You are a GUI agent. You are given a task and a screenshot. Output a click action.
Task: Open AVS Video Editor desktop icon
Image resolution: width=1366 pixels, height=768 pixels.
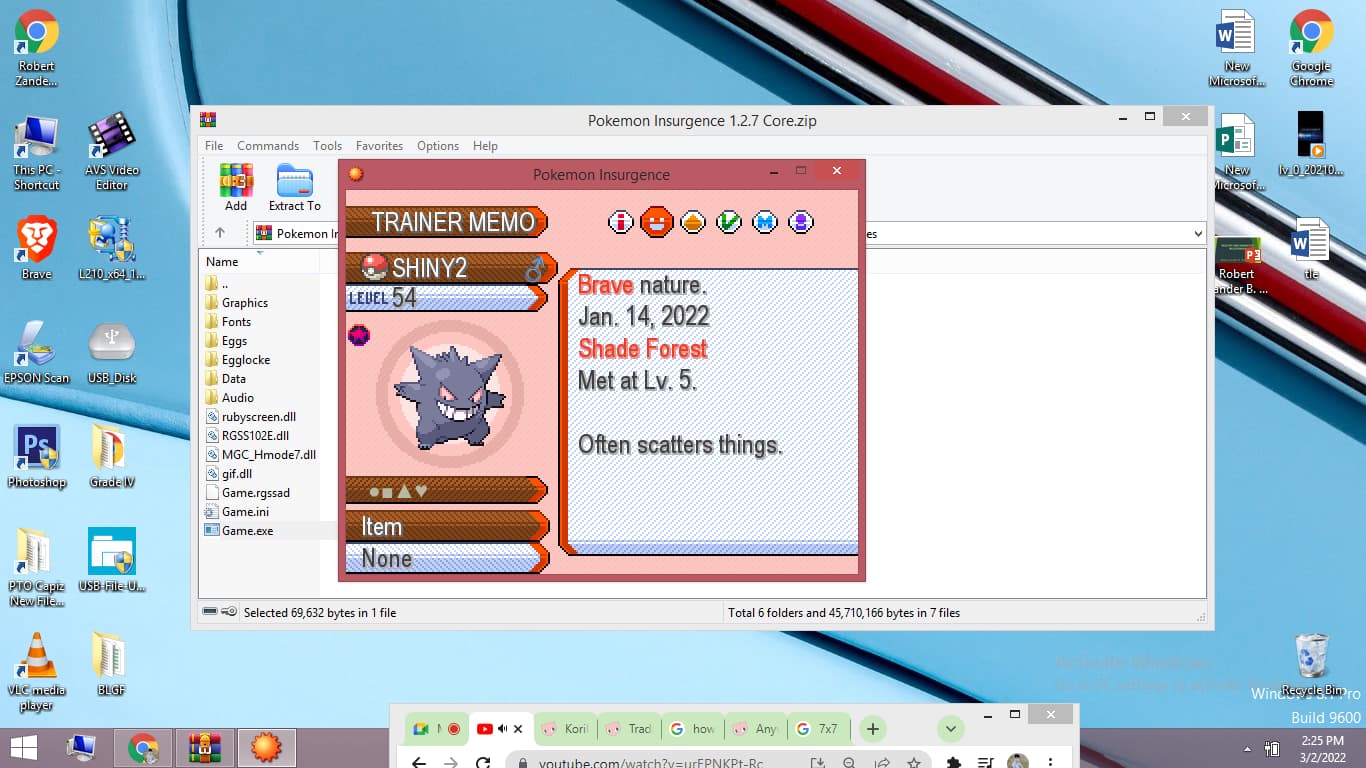(112, 153)
